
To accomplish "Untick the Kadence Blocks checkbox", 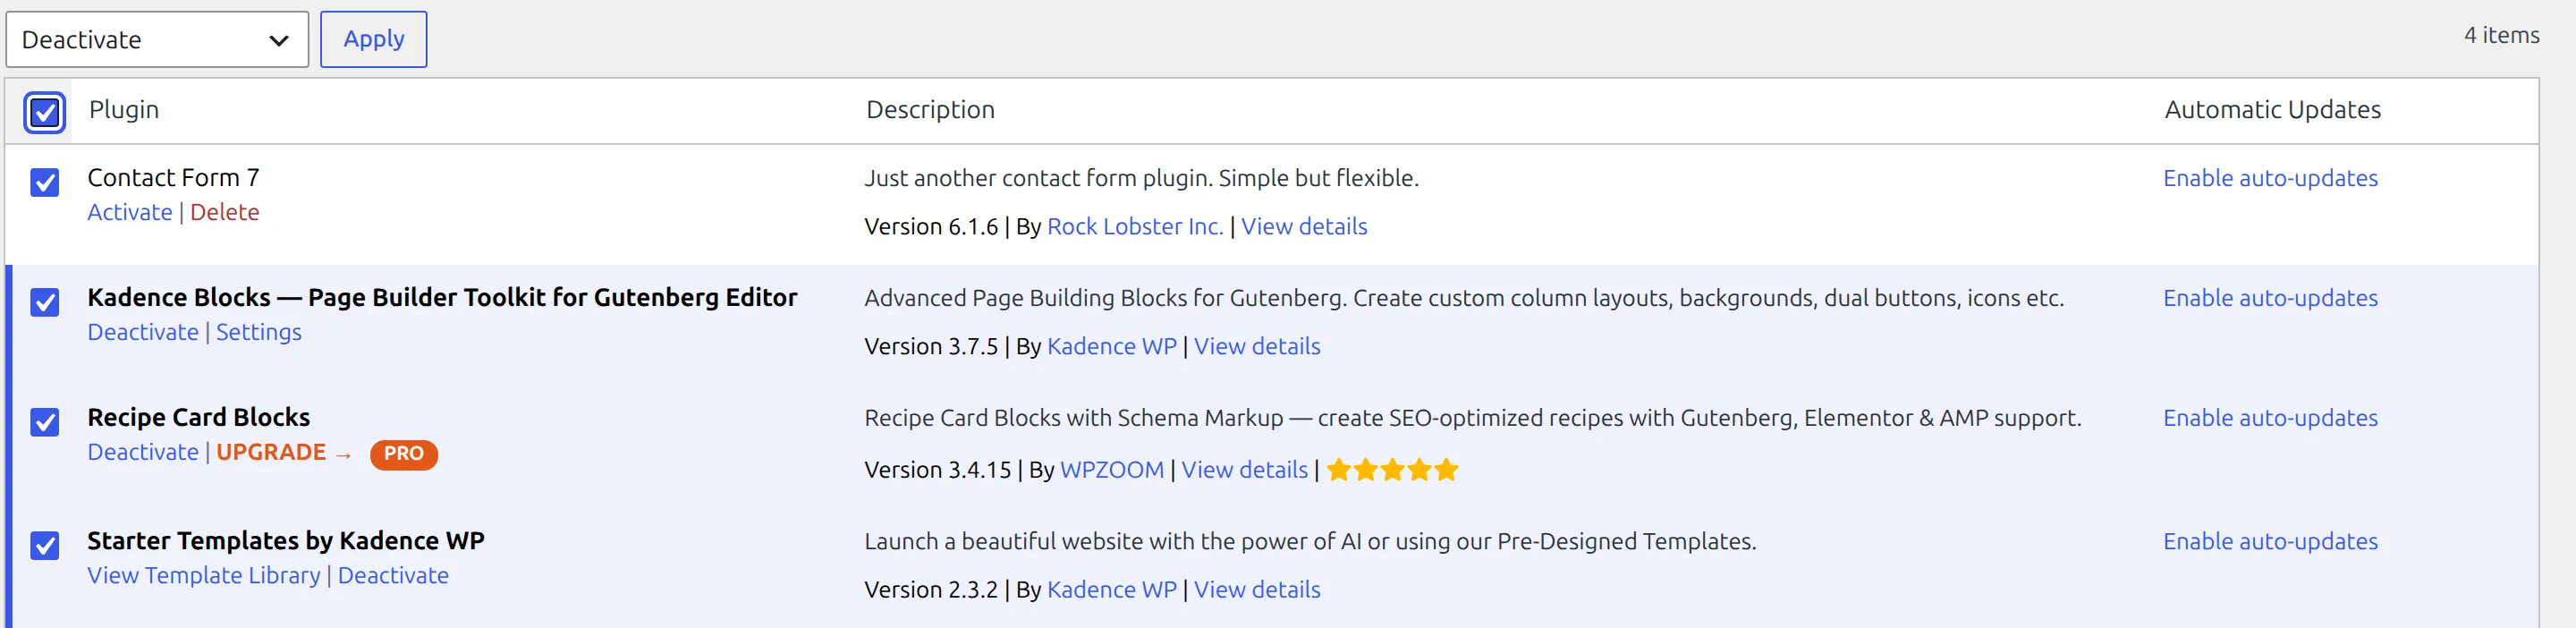I will (45, 302).
